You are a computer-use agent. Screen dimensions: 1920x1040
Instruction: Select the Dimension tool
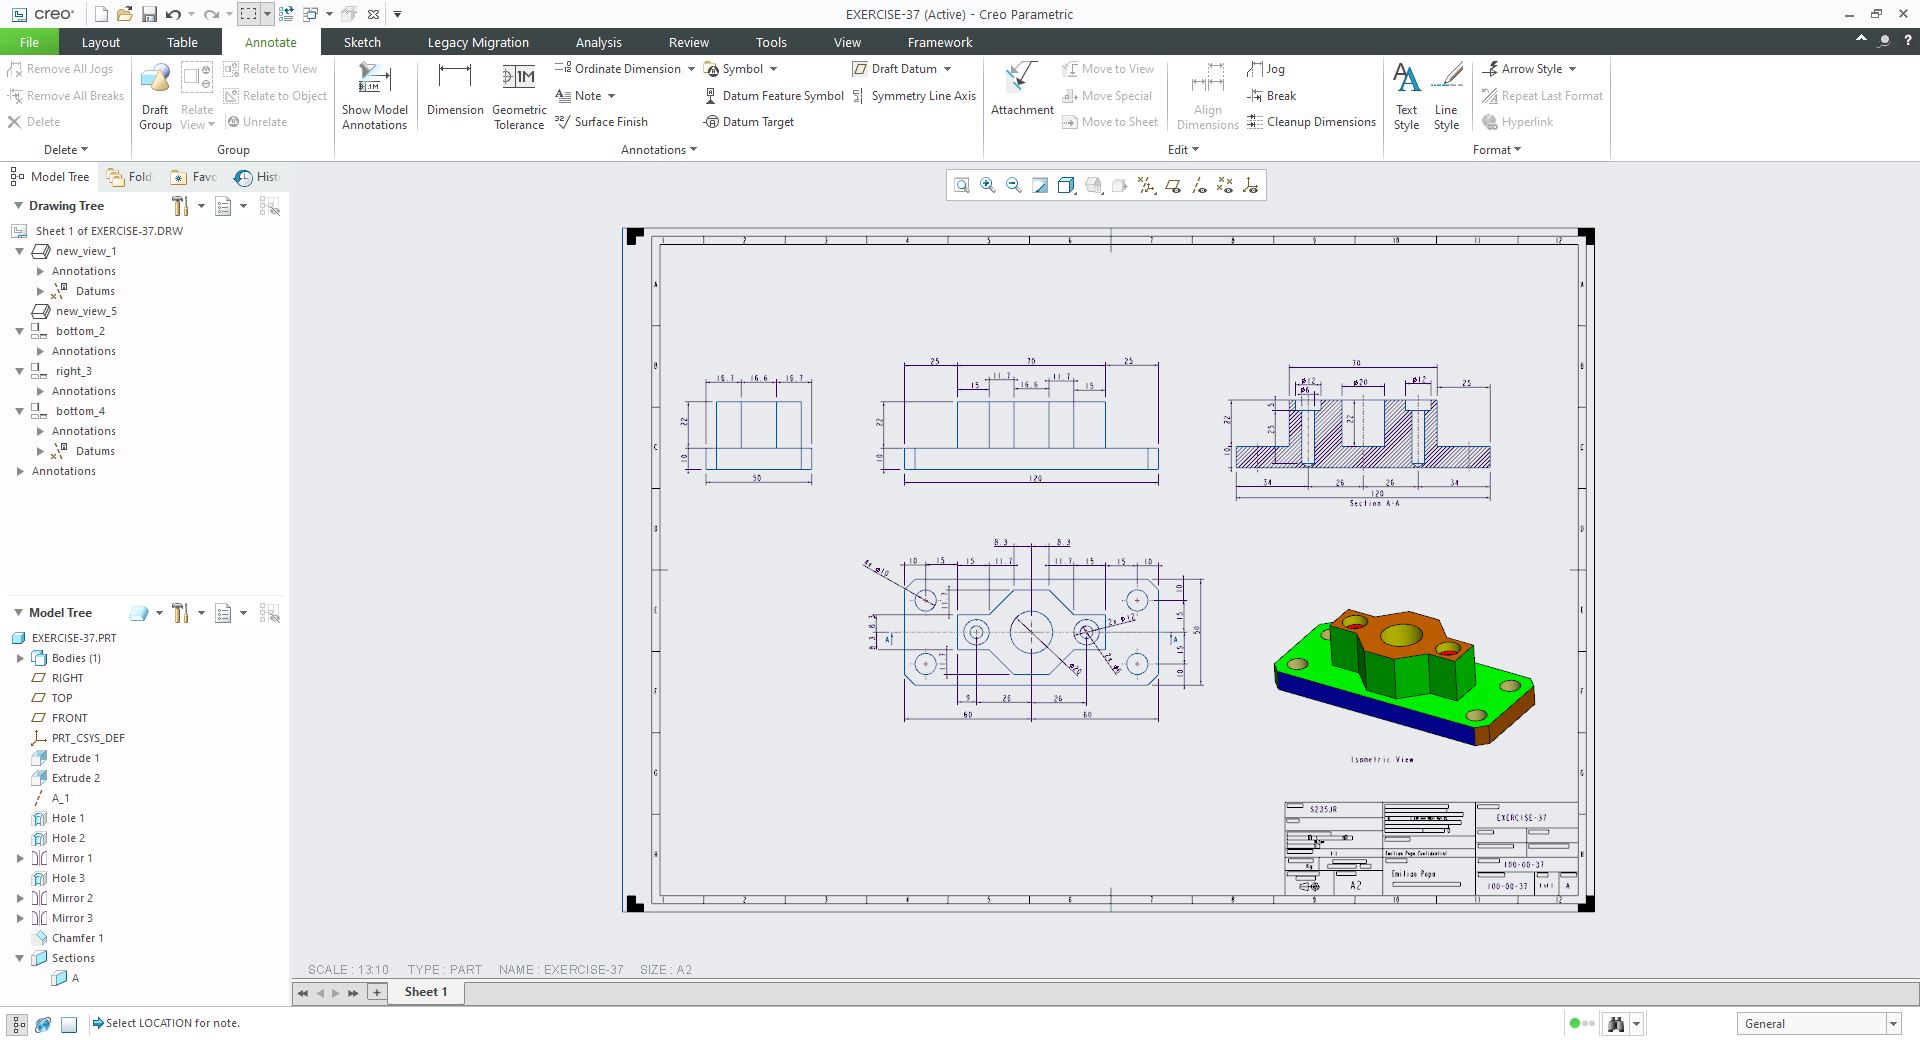tap(455, 90)
